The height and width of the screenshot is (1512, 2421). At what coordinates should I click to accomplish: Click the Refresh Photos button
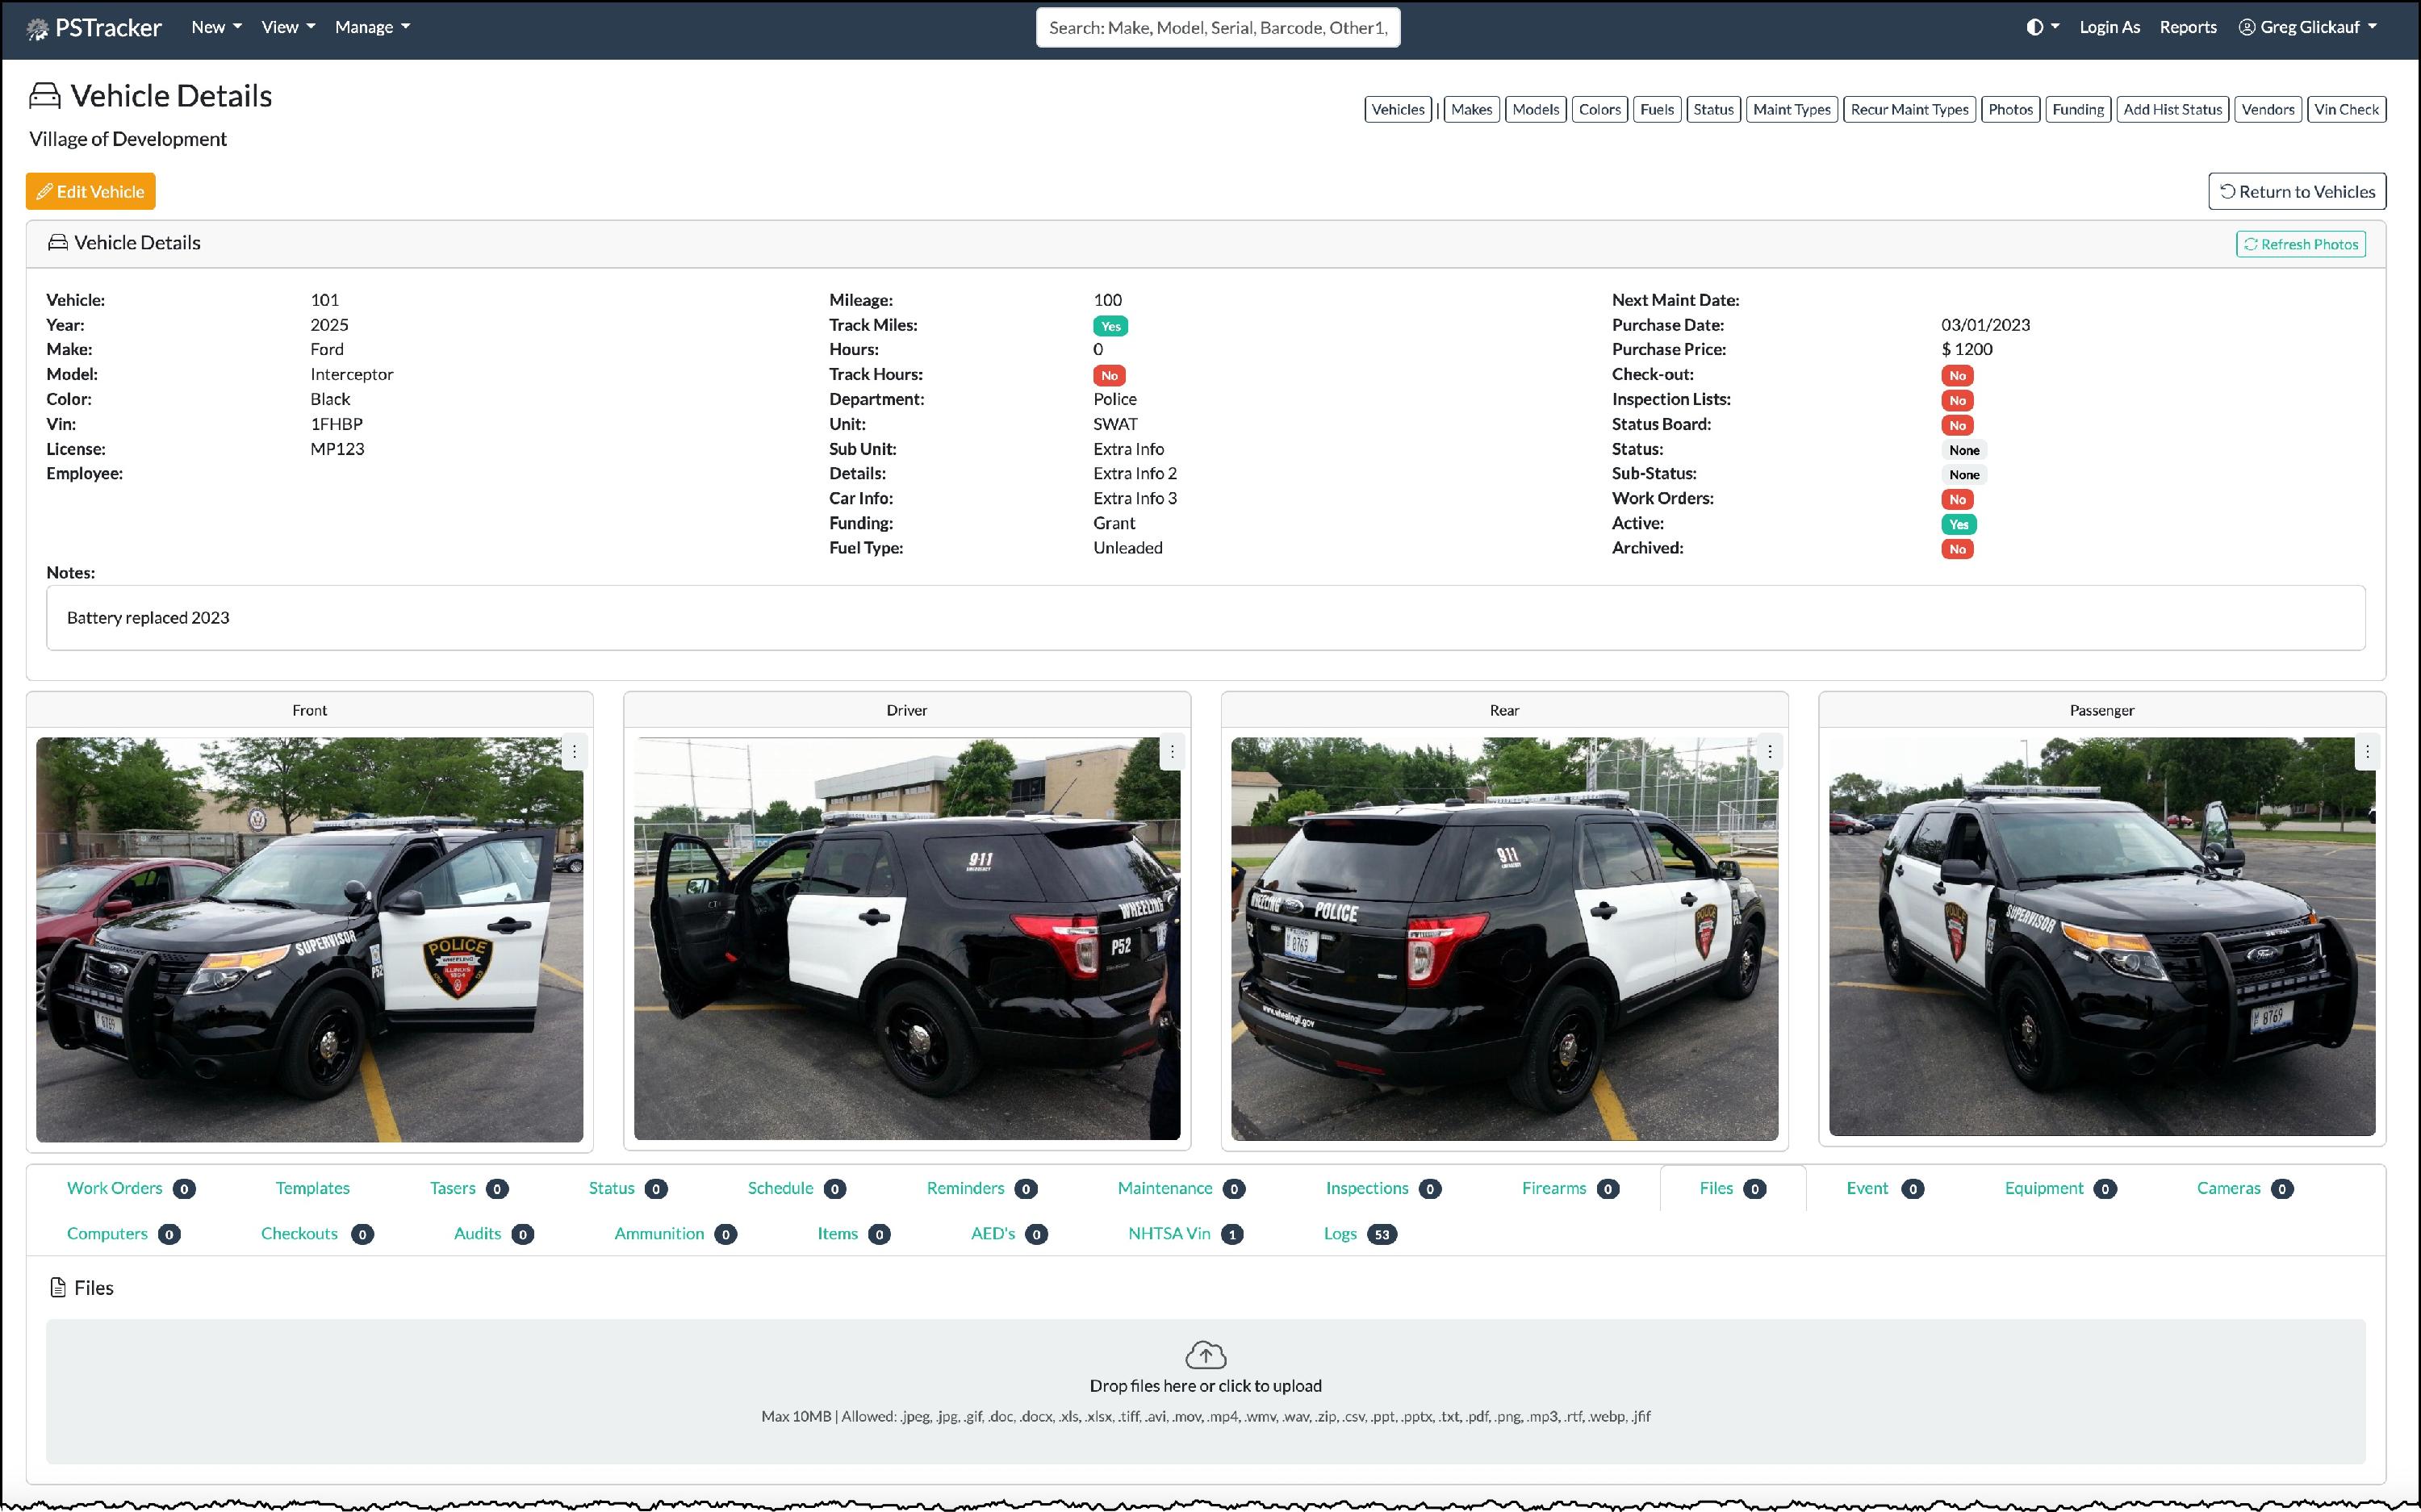tap(2300, 244)
